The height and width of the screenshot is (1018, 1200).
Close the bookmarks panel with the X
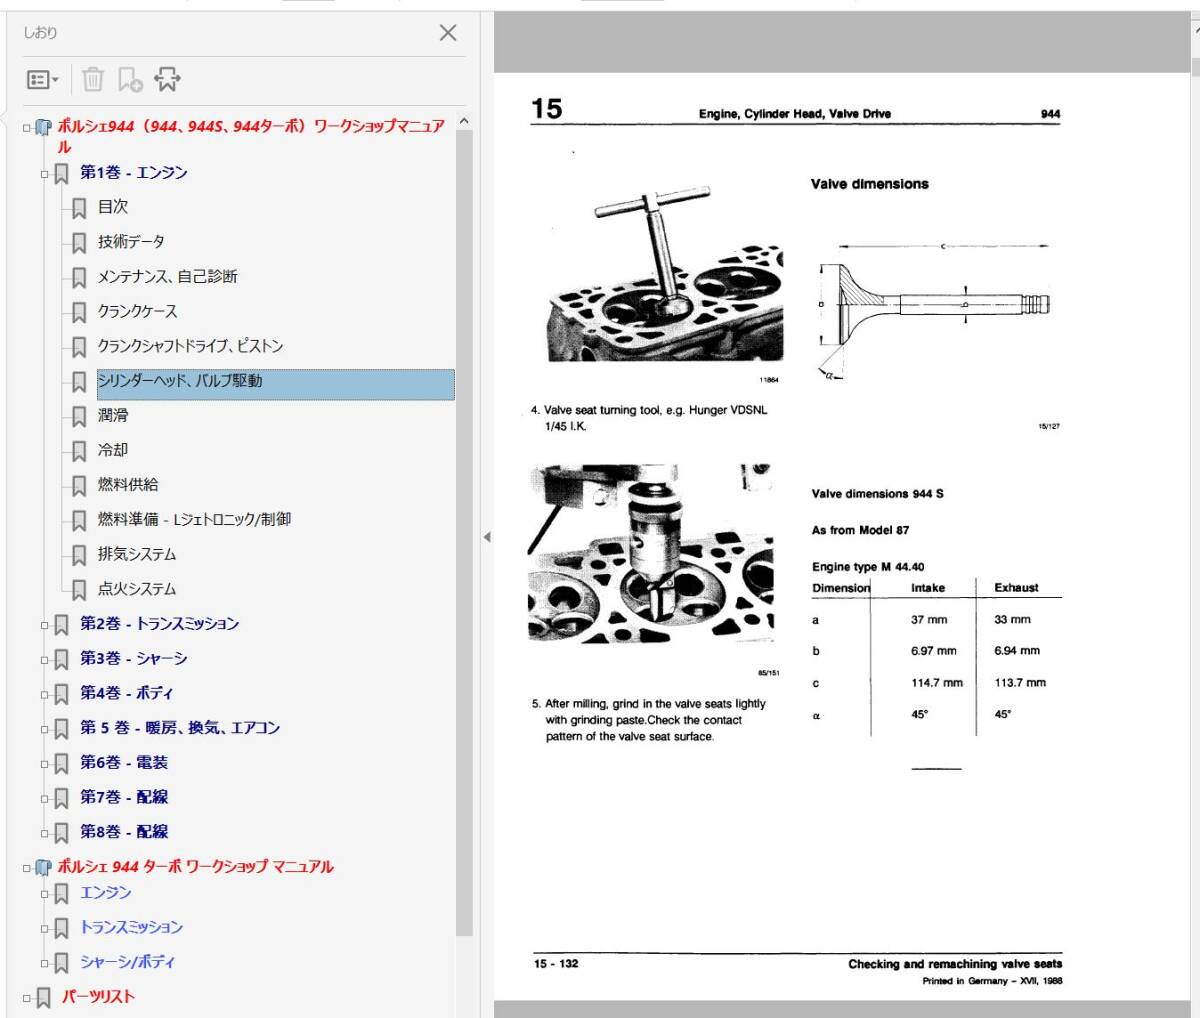click(x=448, y=33)
